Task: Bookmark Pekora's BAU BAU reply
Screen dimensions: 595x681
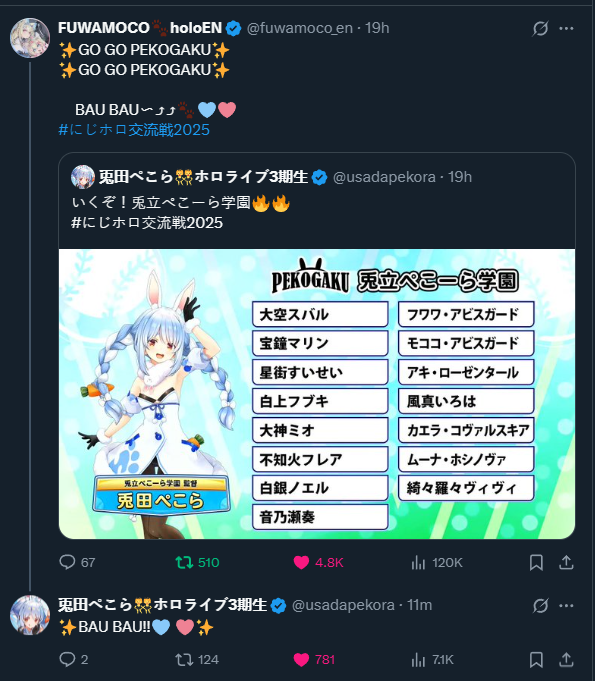Action: point(536,659)
